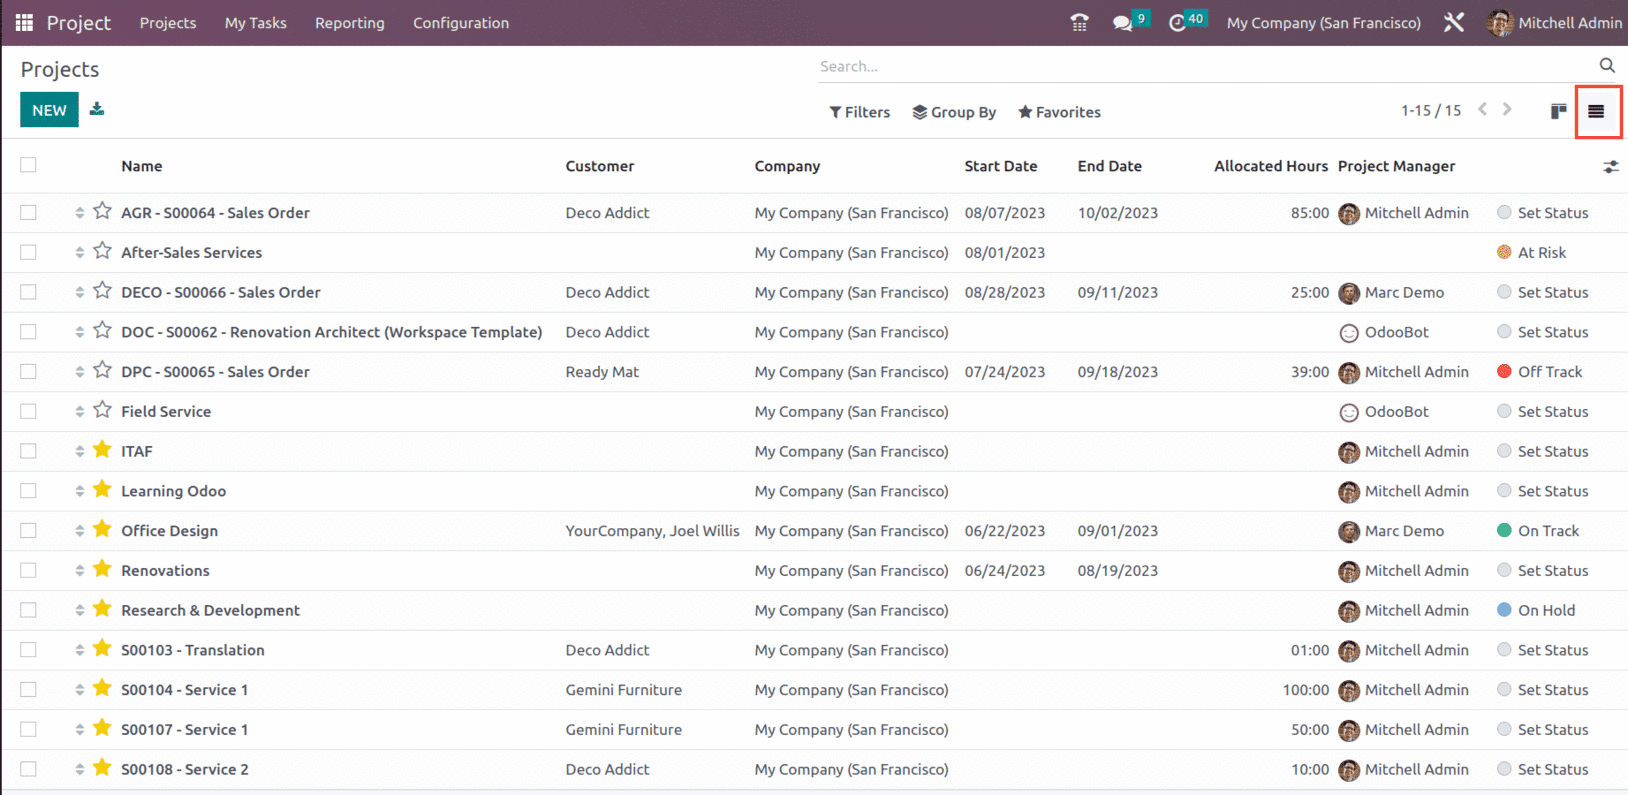This screenshot has width=1628, height=795.
Task: Open the Filters dropdown
Action: (859, 112)
